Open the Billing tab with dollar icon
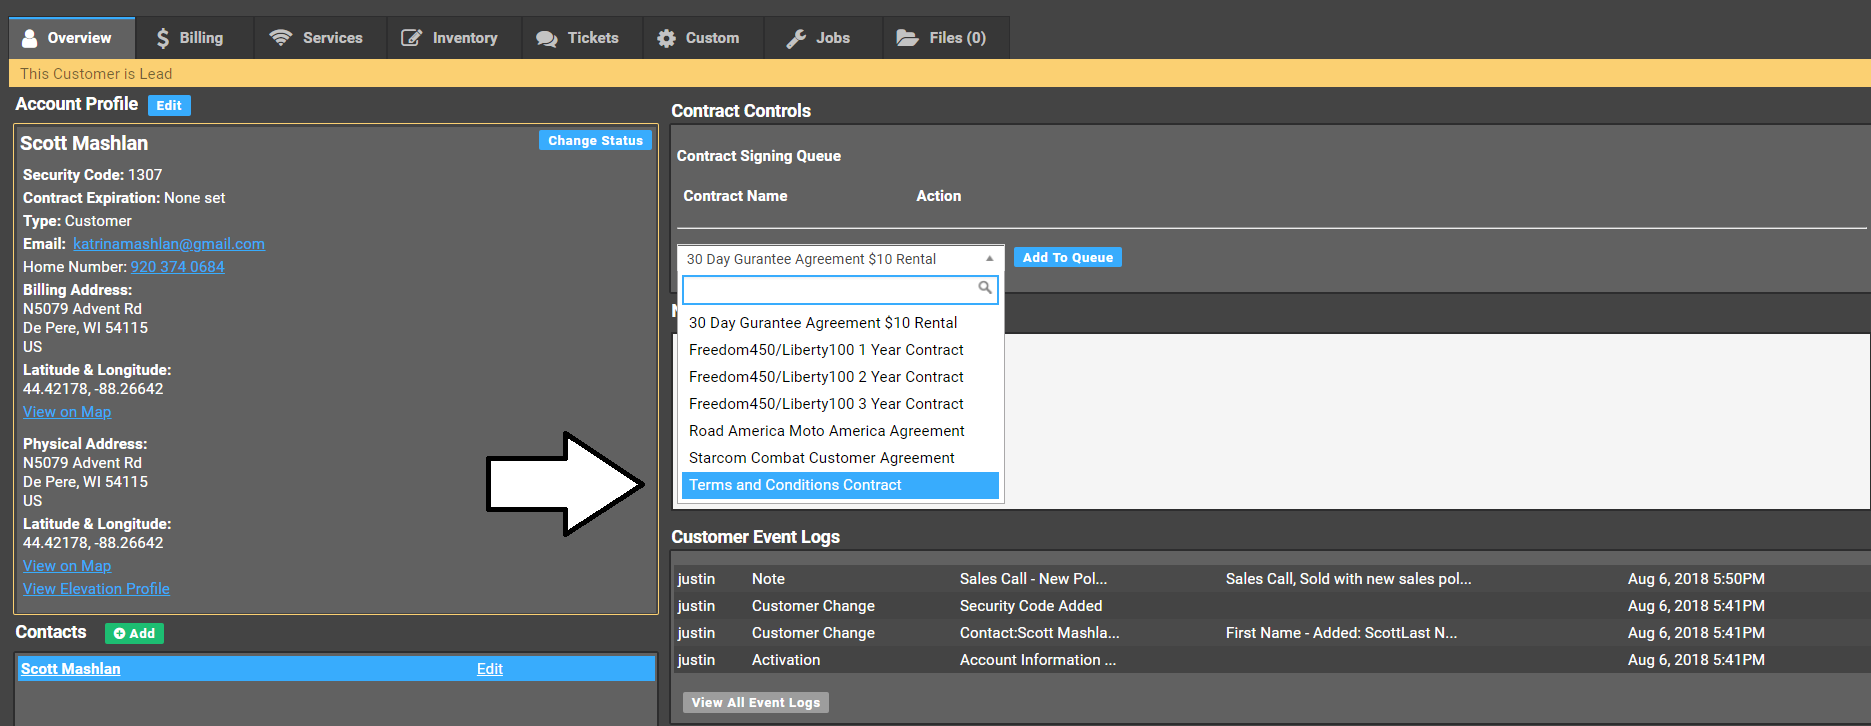This screenshot has height=726, width=1871. pyautogui.click(x=190, y=38)
